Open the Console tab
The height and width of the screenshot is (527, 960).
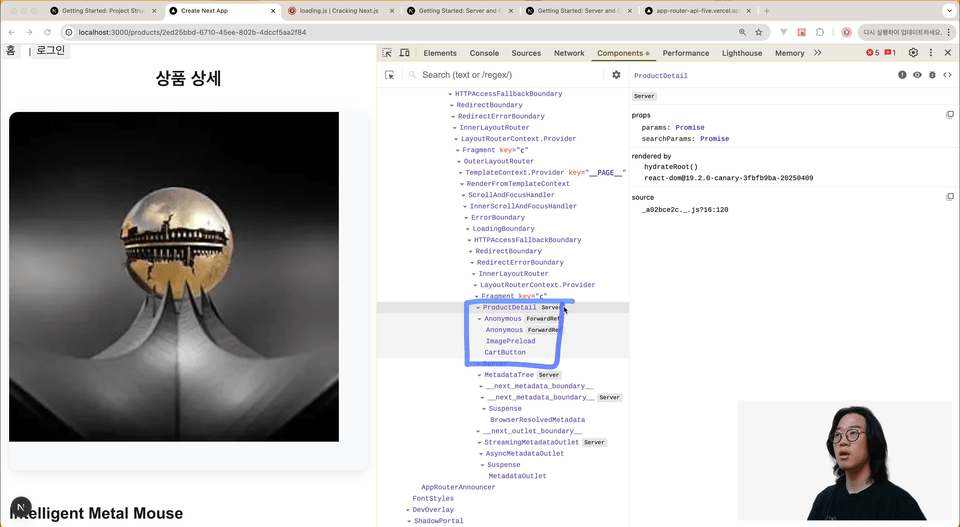point(484,53)
